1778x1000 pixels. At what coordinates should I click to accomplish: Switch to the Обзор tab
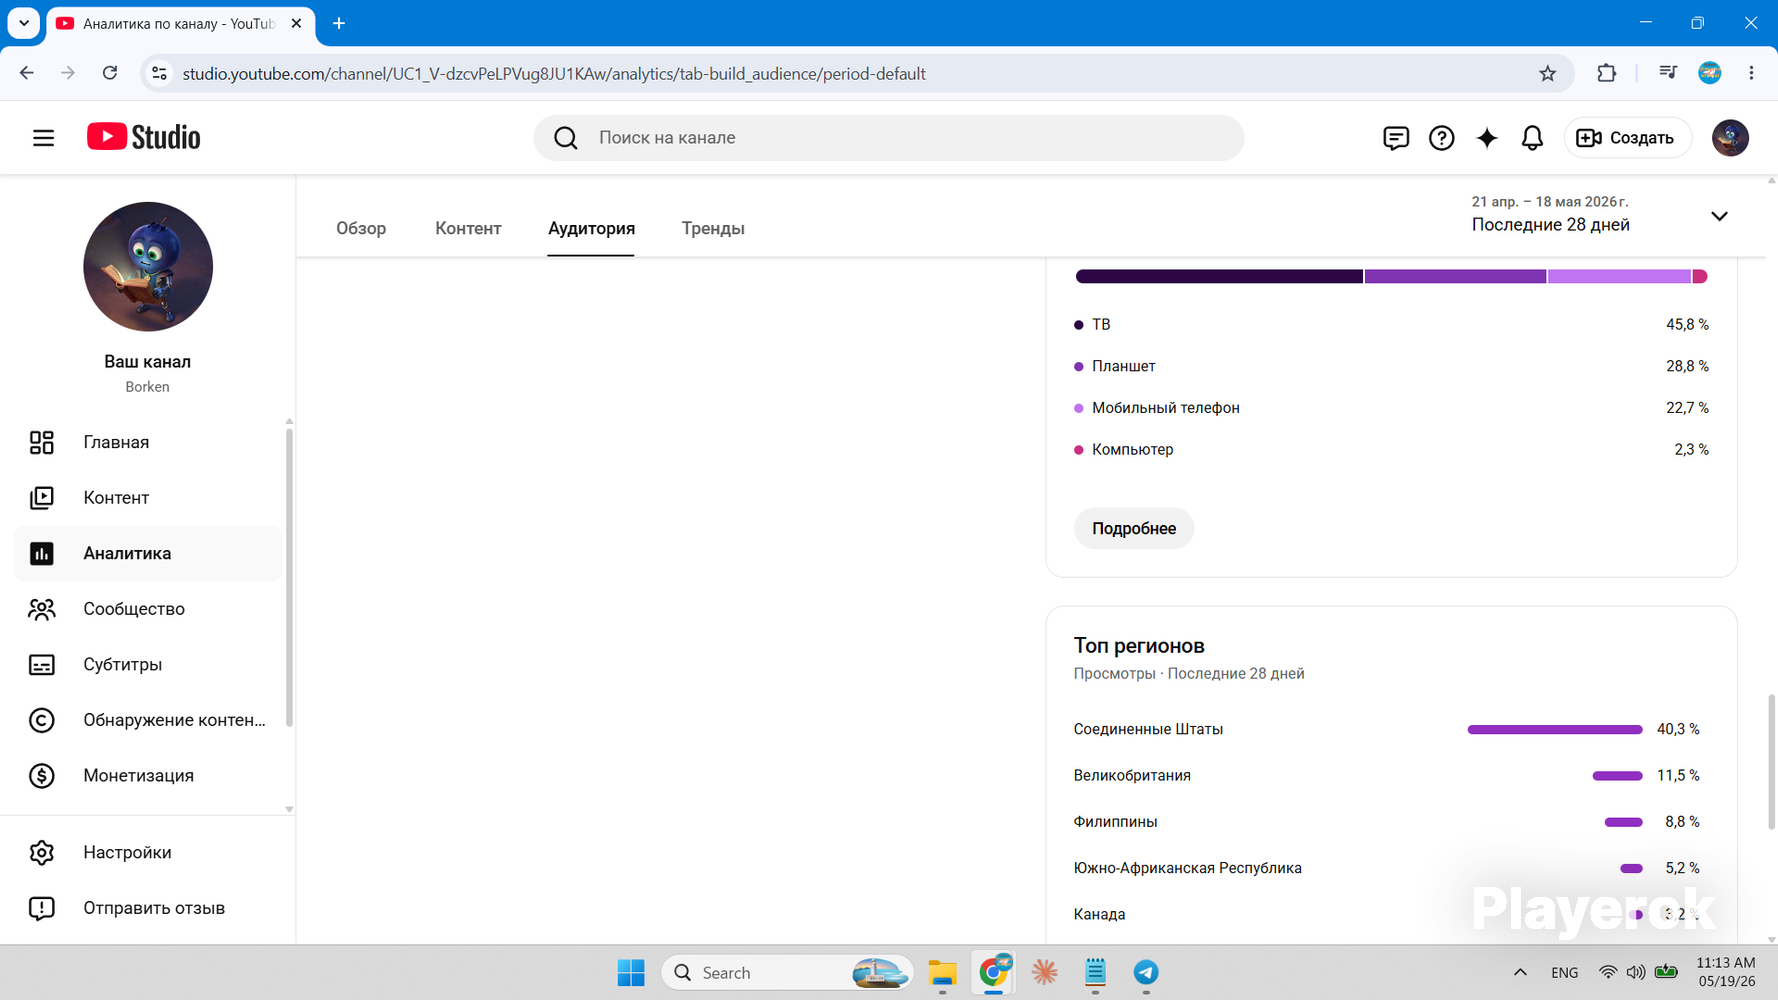click(x=361, y=229)
